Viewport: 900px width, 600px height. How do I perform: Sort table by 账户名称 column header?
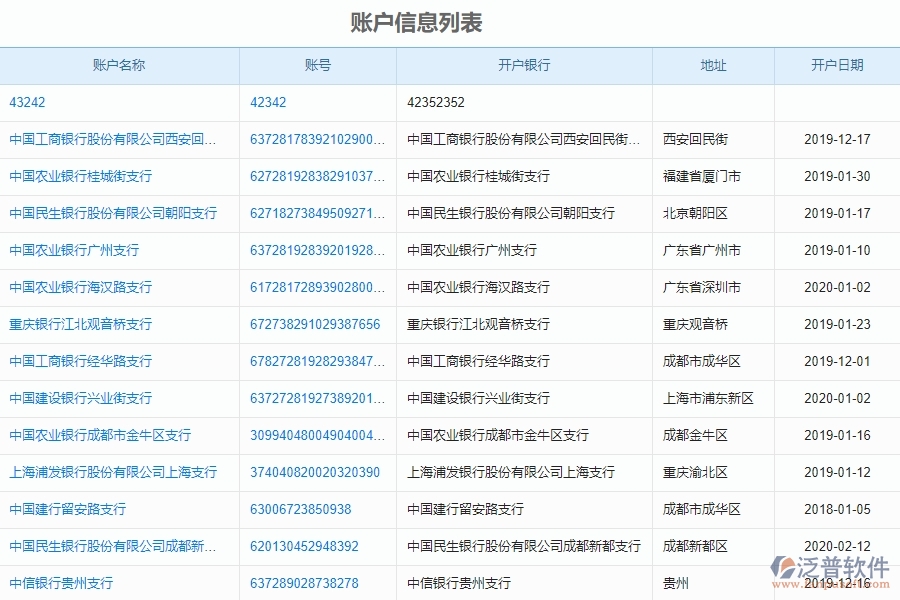[x=119, y=66]
